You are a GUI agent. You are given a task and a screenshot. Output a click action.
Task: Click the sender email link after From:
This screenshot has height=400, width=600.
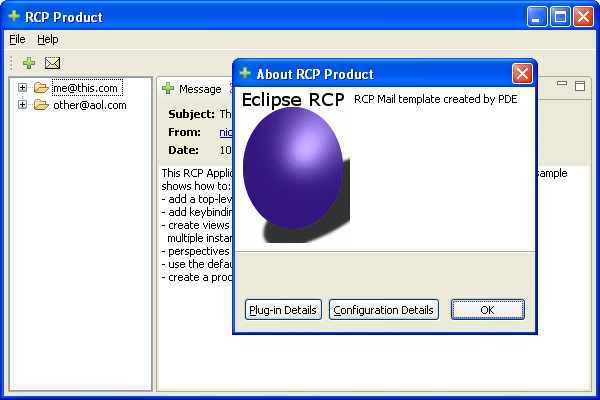pos(225,132)
